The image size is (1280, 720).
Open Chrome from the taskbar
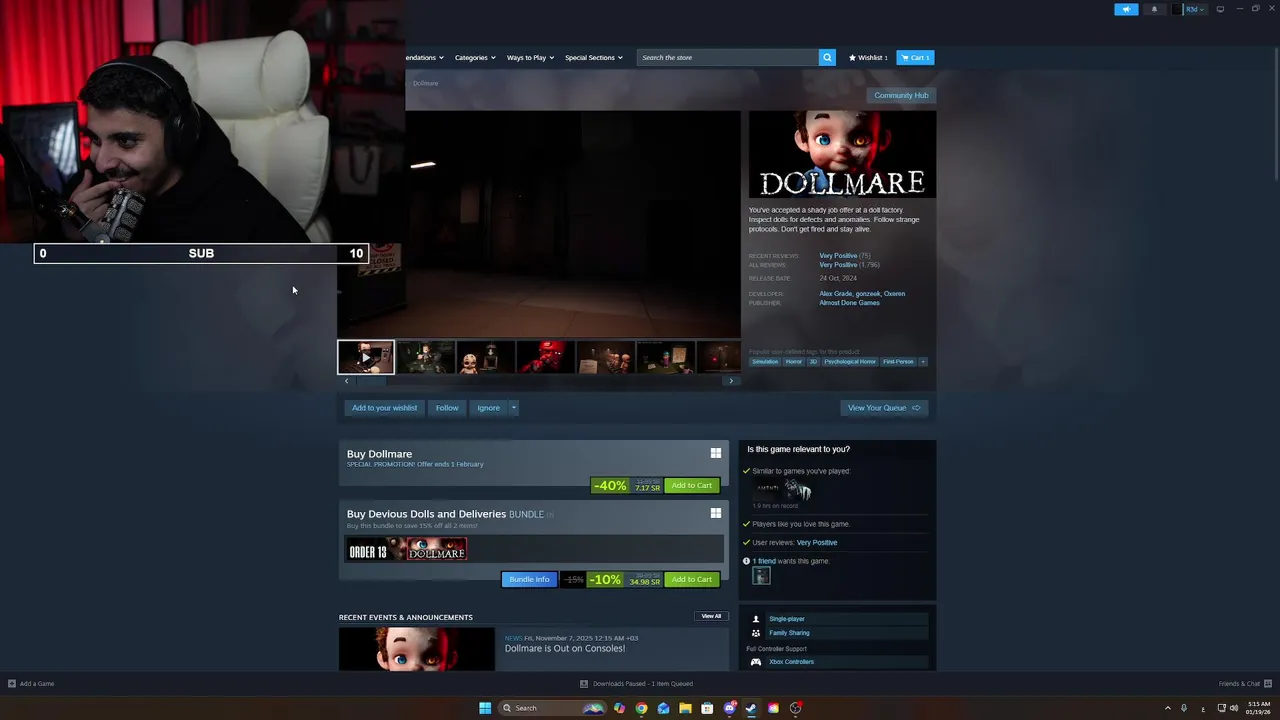tap(641, 708)
